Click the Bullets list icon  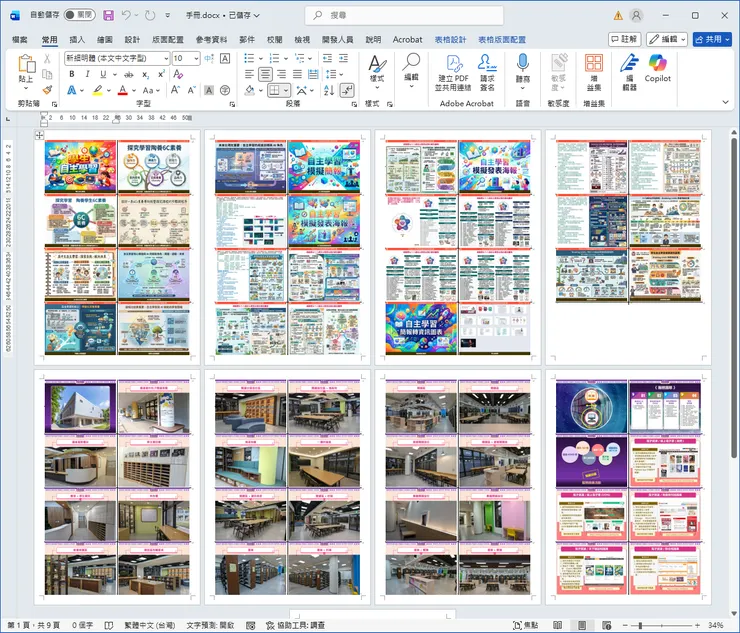(x=249, y=58)
